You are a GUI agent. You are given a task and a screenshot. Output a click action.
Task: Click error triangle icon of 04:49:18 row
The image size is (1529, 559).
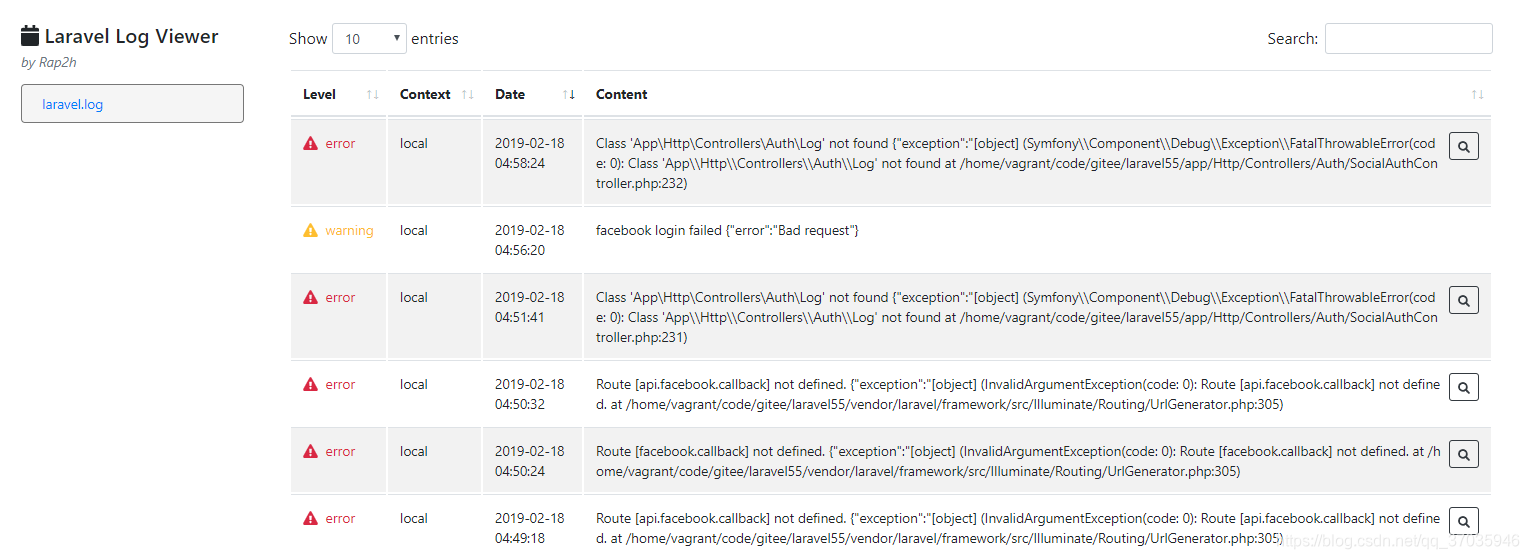(x=310, y=518)
